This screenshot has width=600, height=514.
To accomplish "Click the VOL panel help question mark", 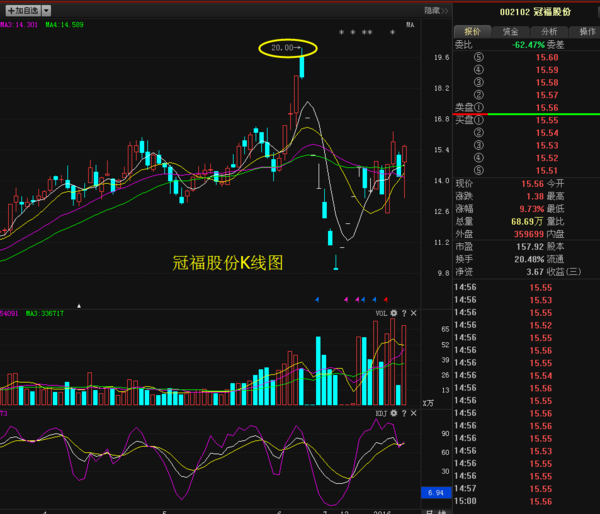I will tap(404, 313).
